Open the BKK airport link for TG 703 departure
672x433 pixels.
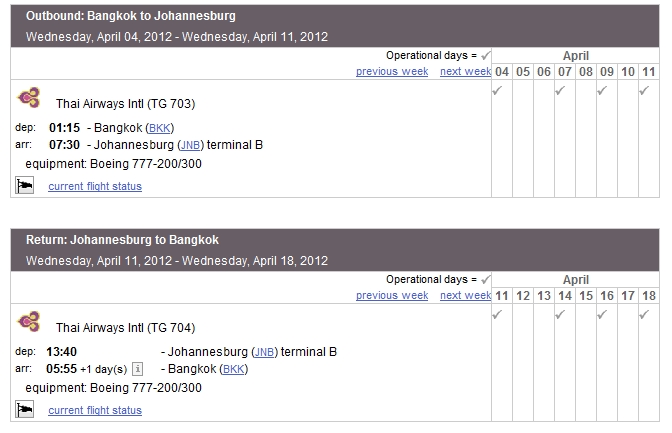160,128
